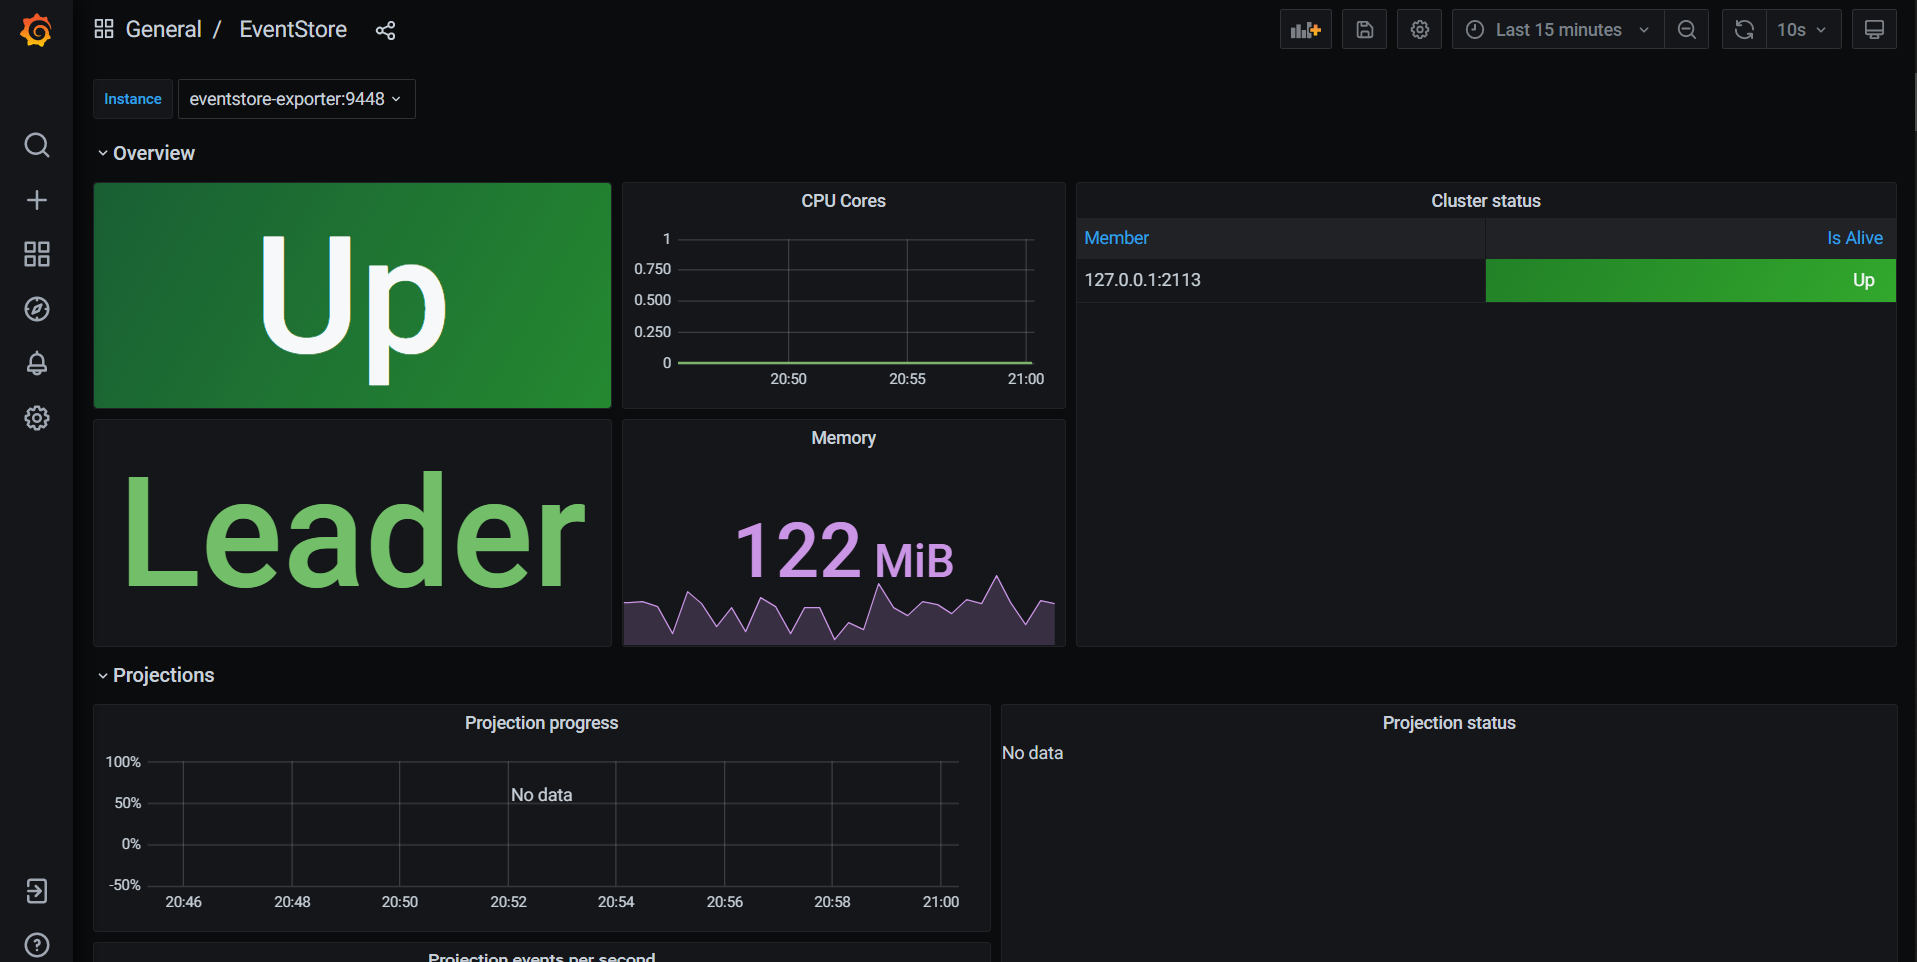Collapse the Overview row

[x=146, y=153]
